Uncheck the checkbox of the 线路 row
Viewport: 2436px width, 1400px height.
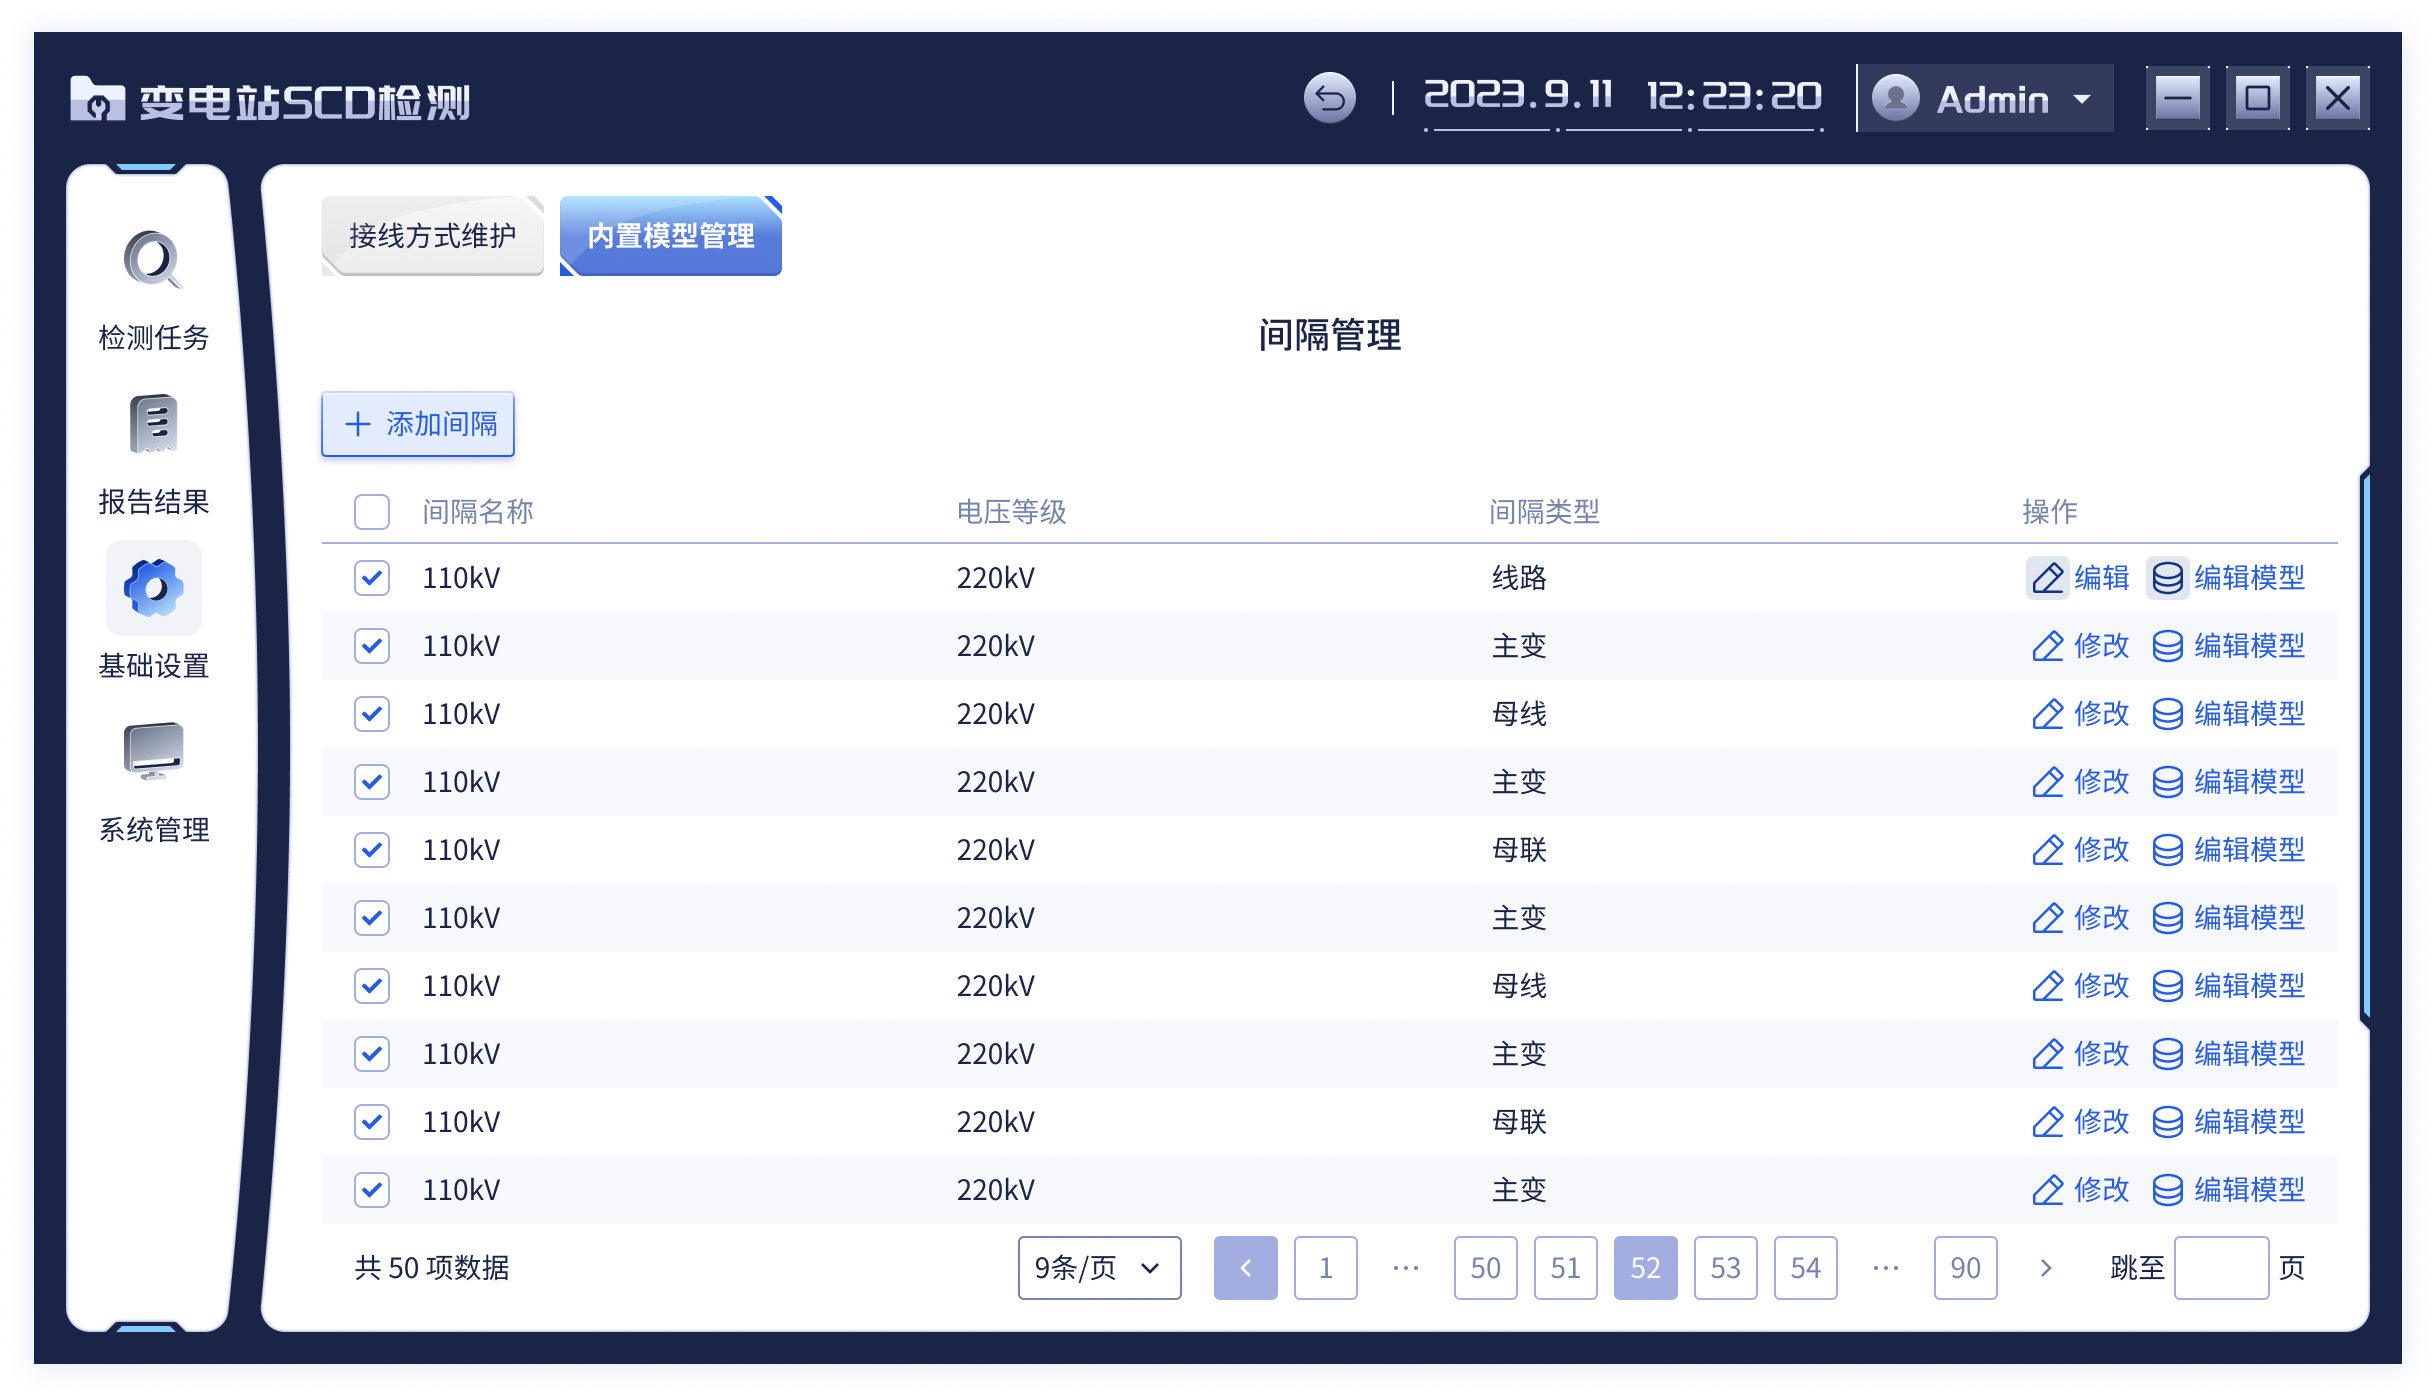(x=371, y=578)
